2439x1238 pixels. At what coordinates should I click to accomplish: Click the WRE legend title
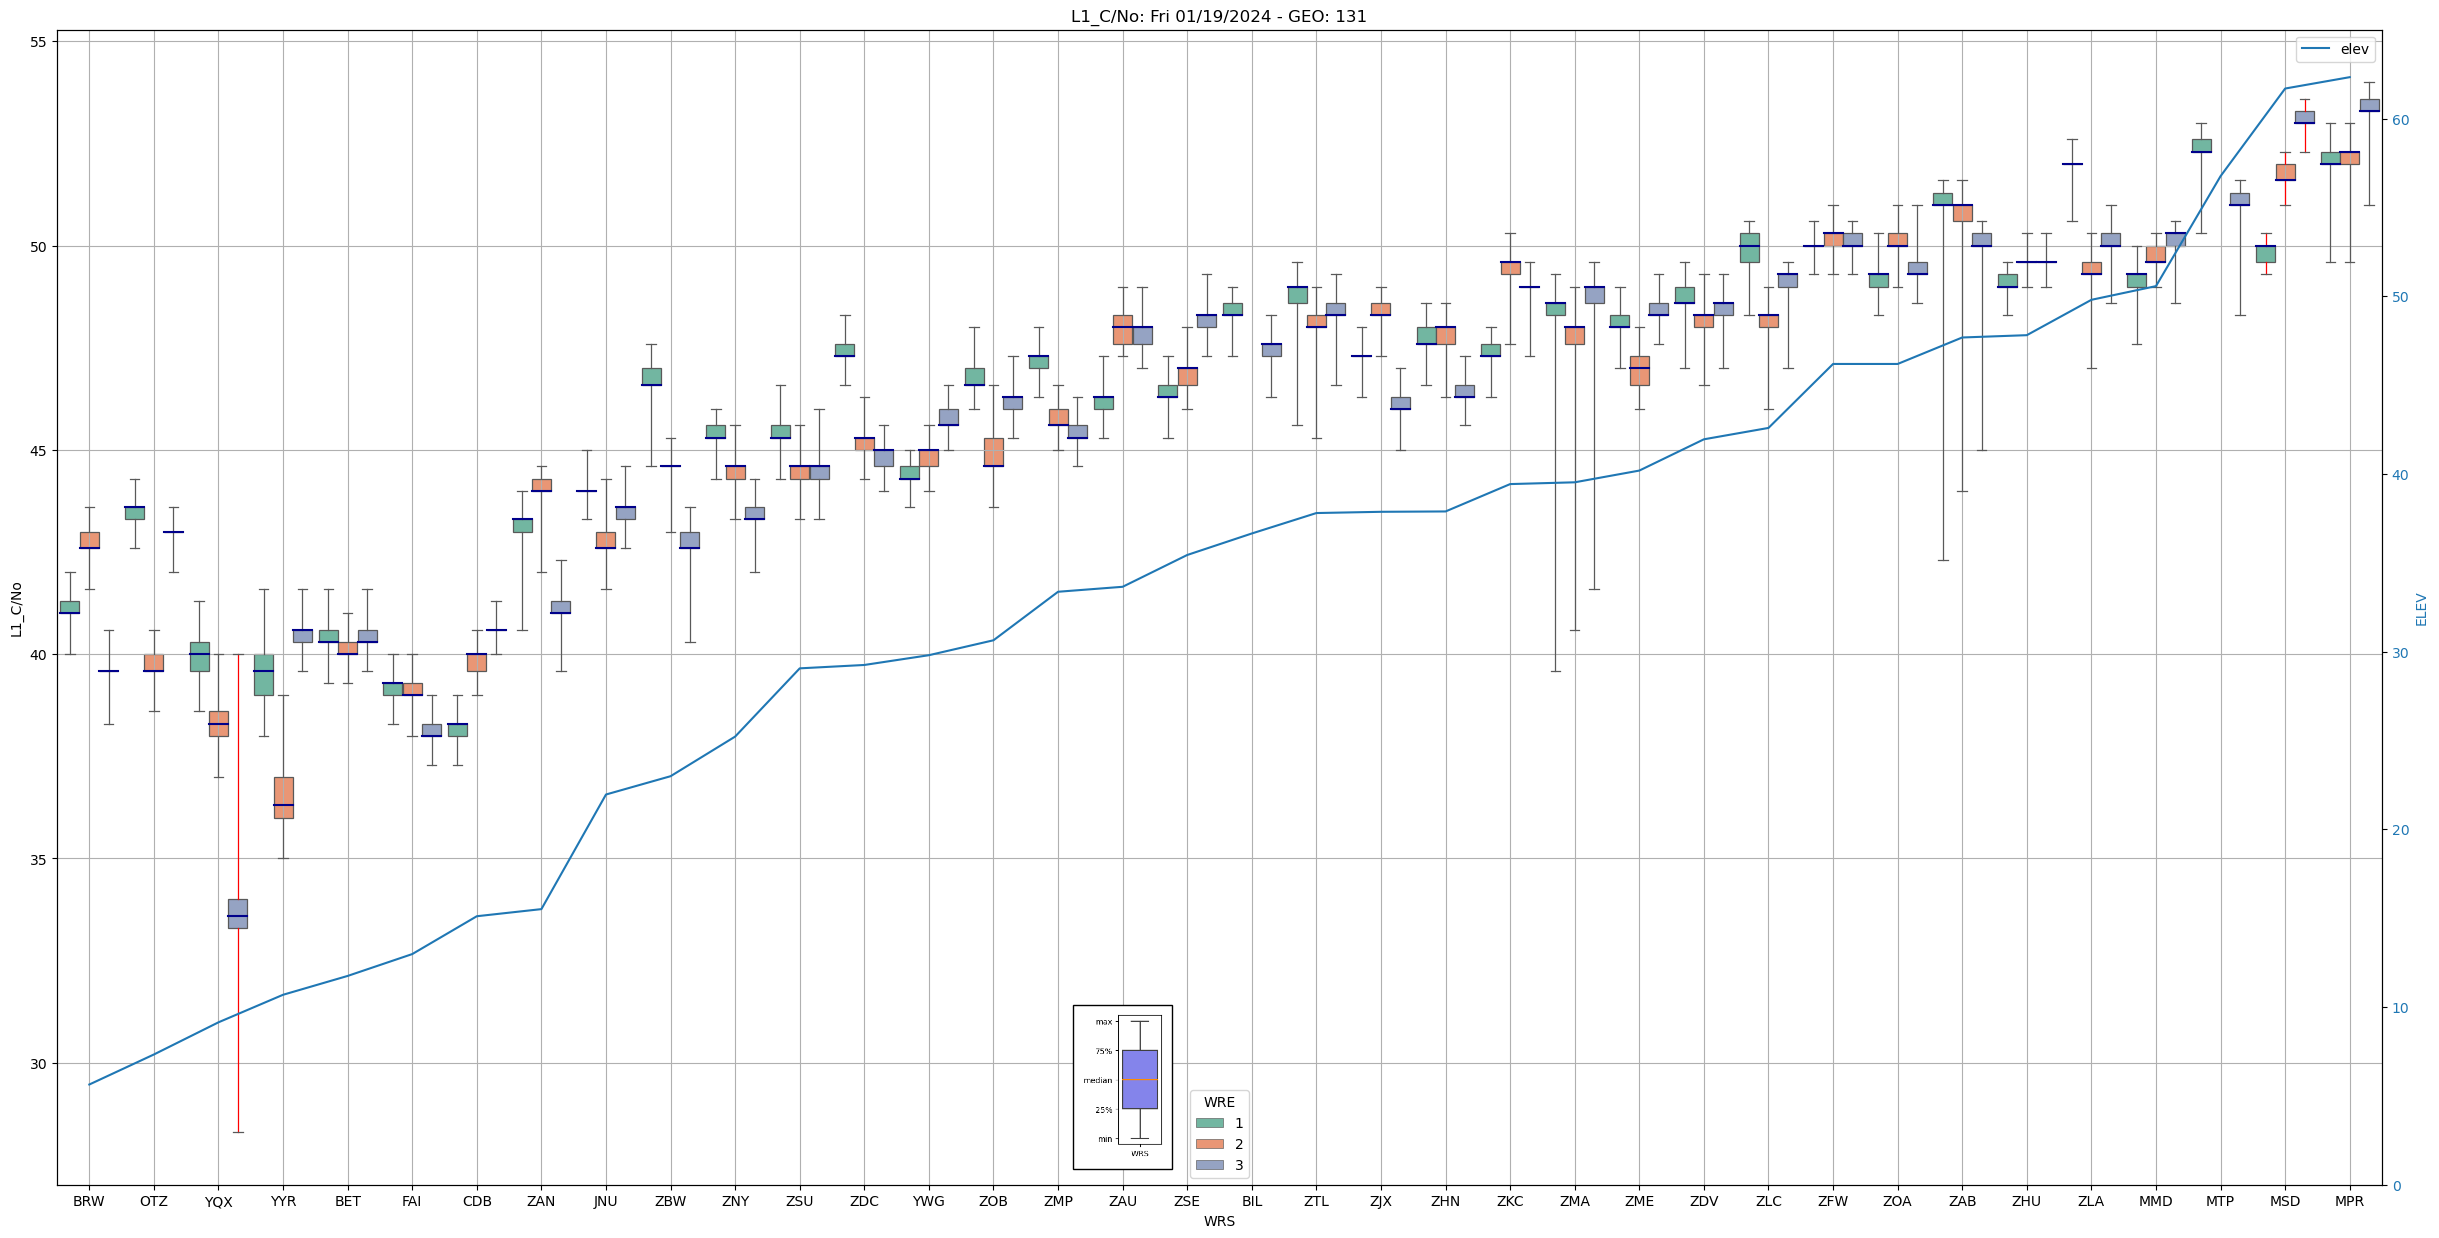click(x=1219, y=1102)
